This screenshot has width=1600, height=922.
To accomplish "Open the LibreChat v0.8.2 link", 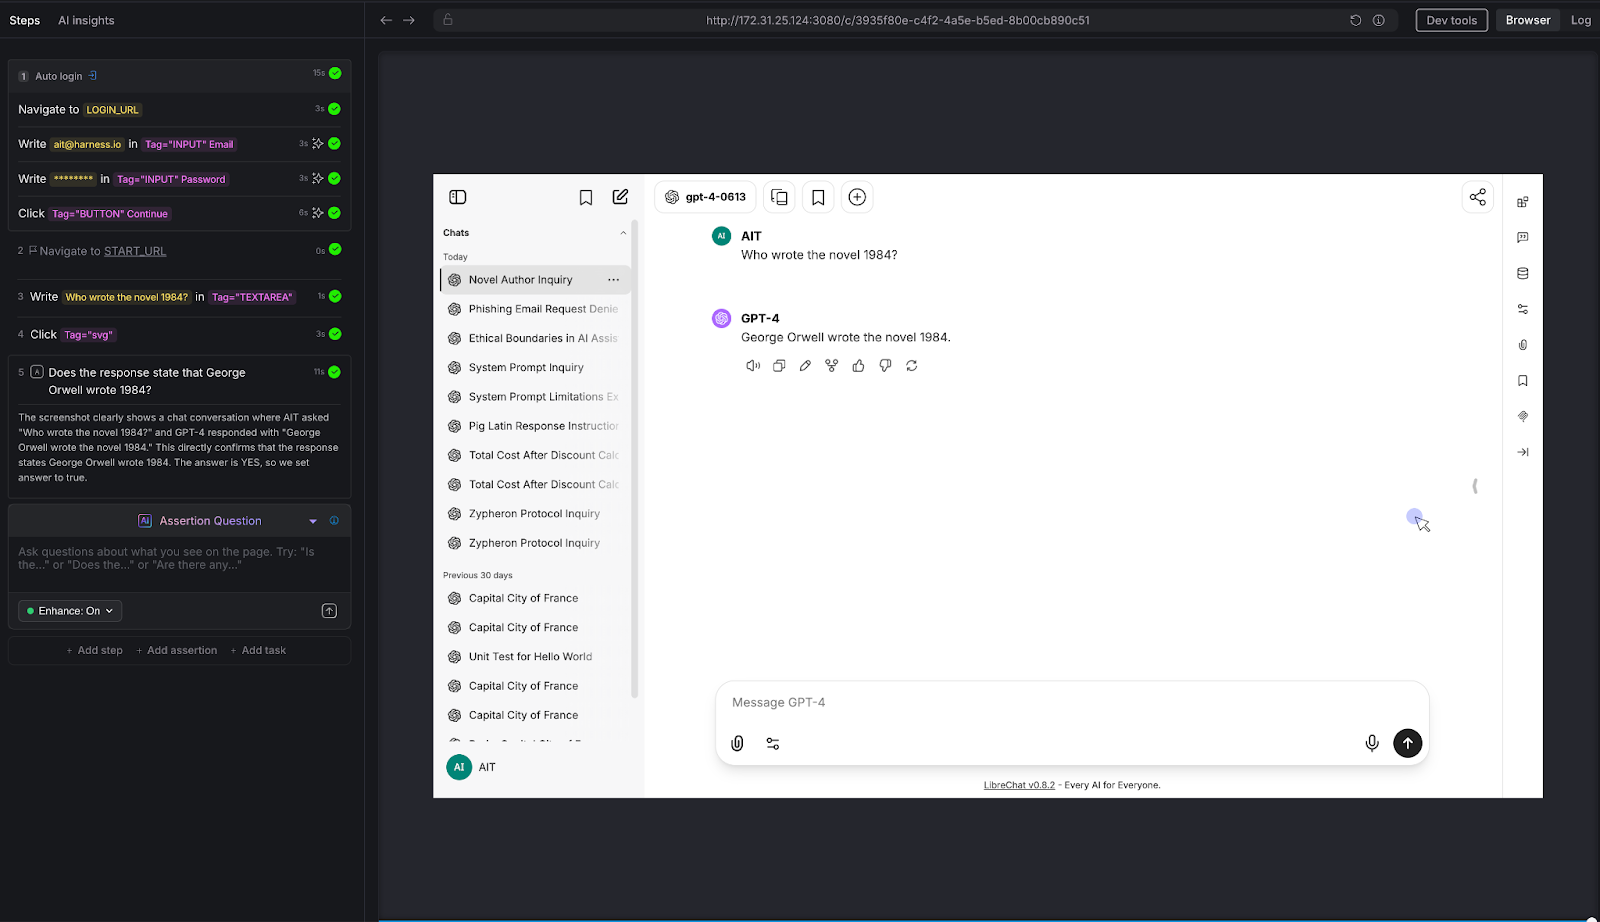I will [x=1019, y=785].
